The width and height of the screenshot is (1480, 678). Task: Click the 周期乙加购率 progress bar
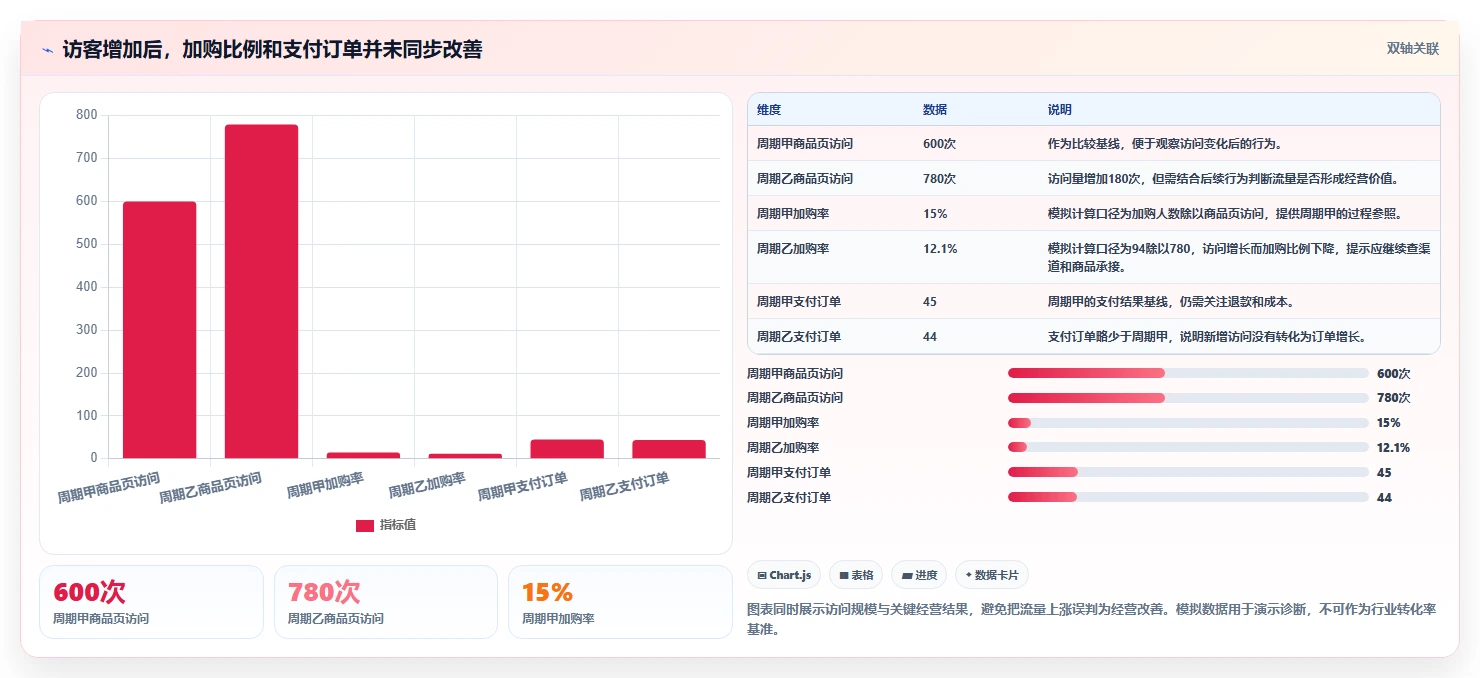[x=1188, y=447]
